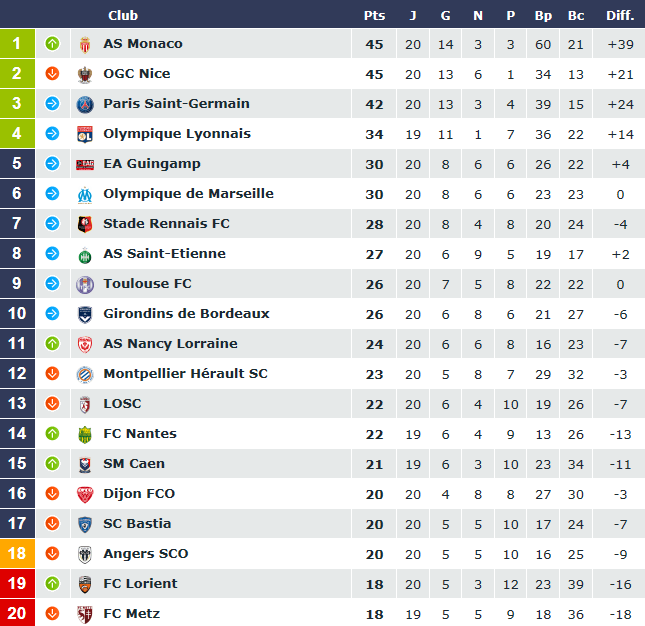
Task: Click the AS Monaco club crest
Action: 85,44
